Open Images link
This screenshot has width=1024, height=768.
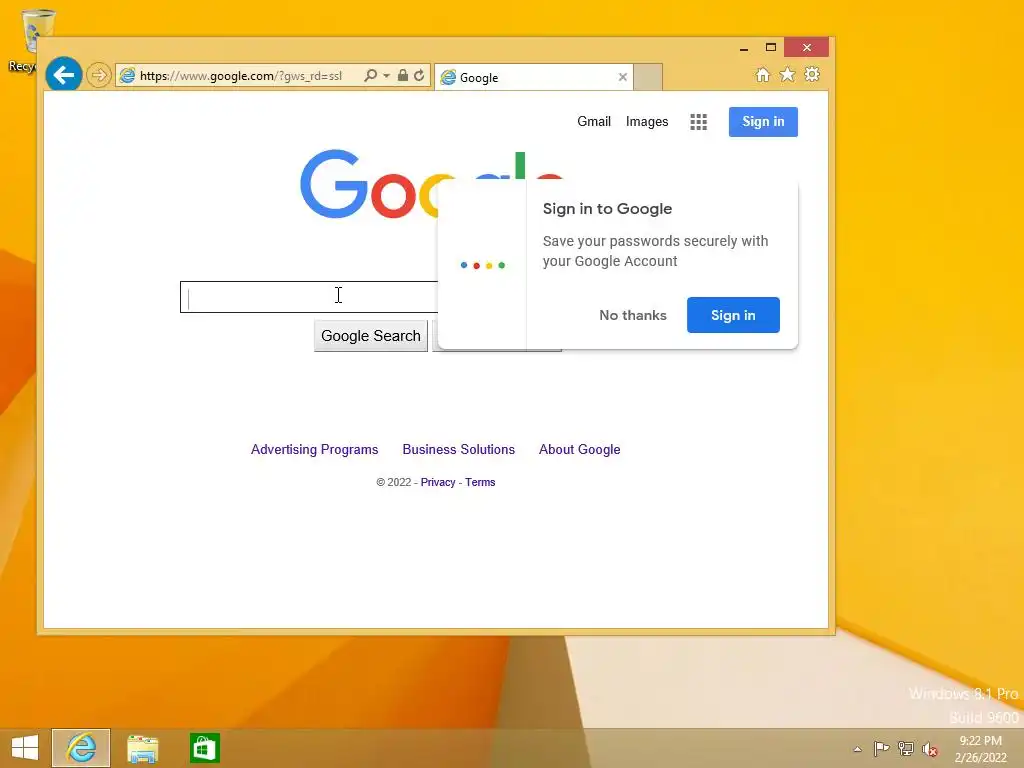[x=647, y=121]
